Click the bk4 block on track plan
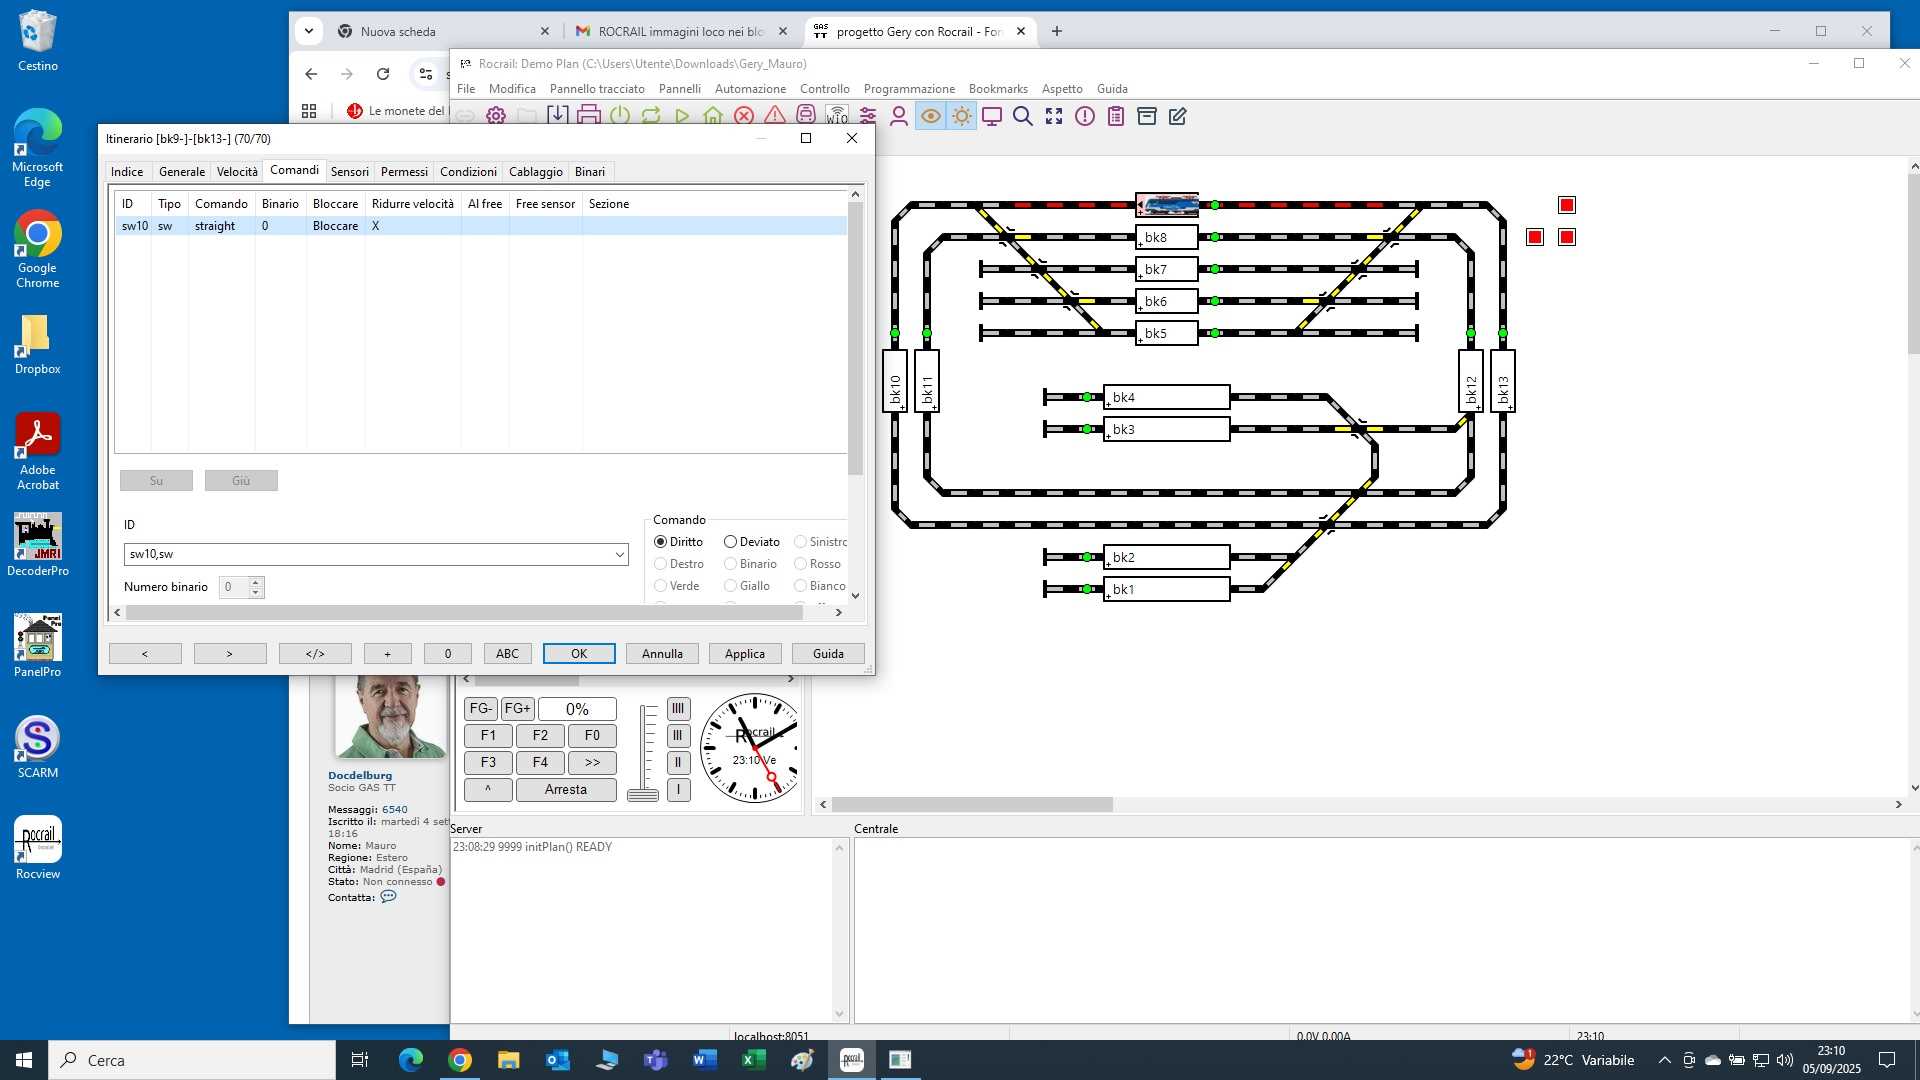Screen dimensions: 1920x1080 (x=1166, y=397)
